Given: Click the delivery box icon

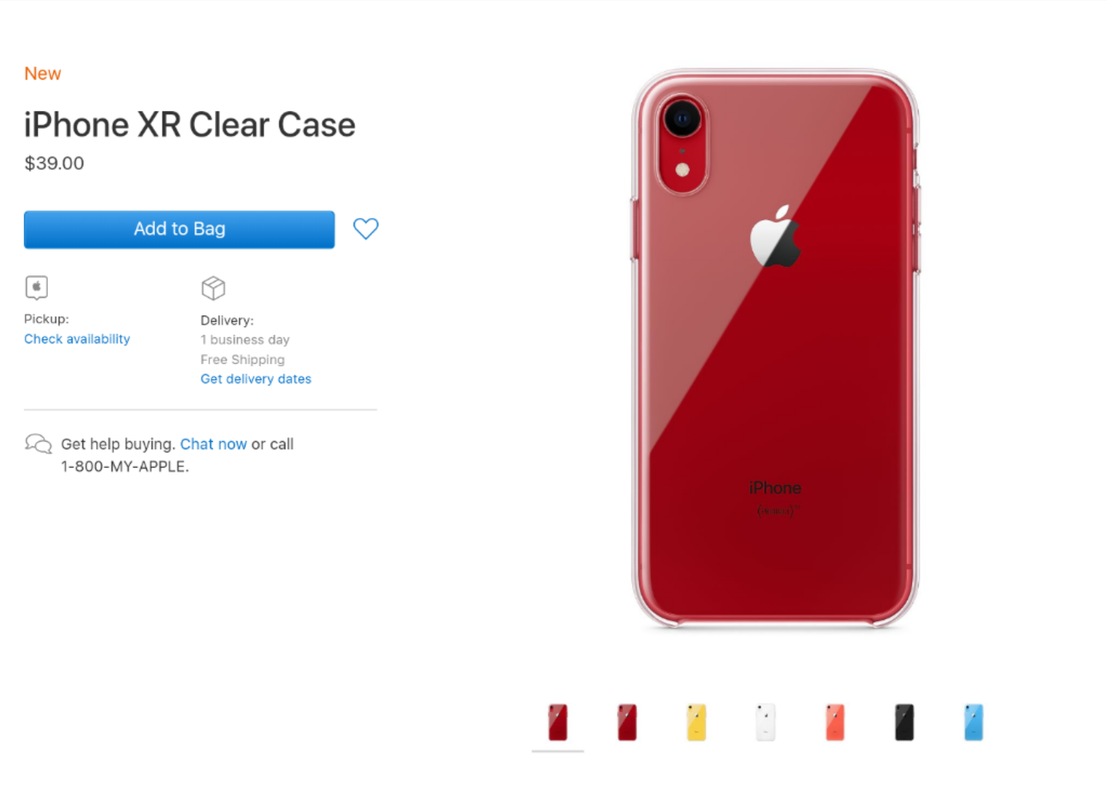Looking at the screenshot, I should coord(213,287).
